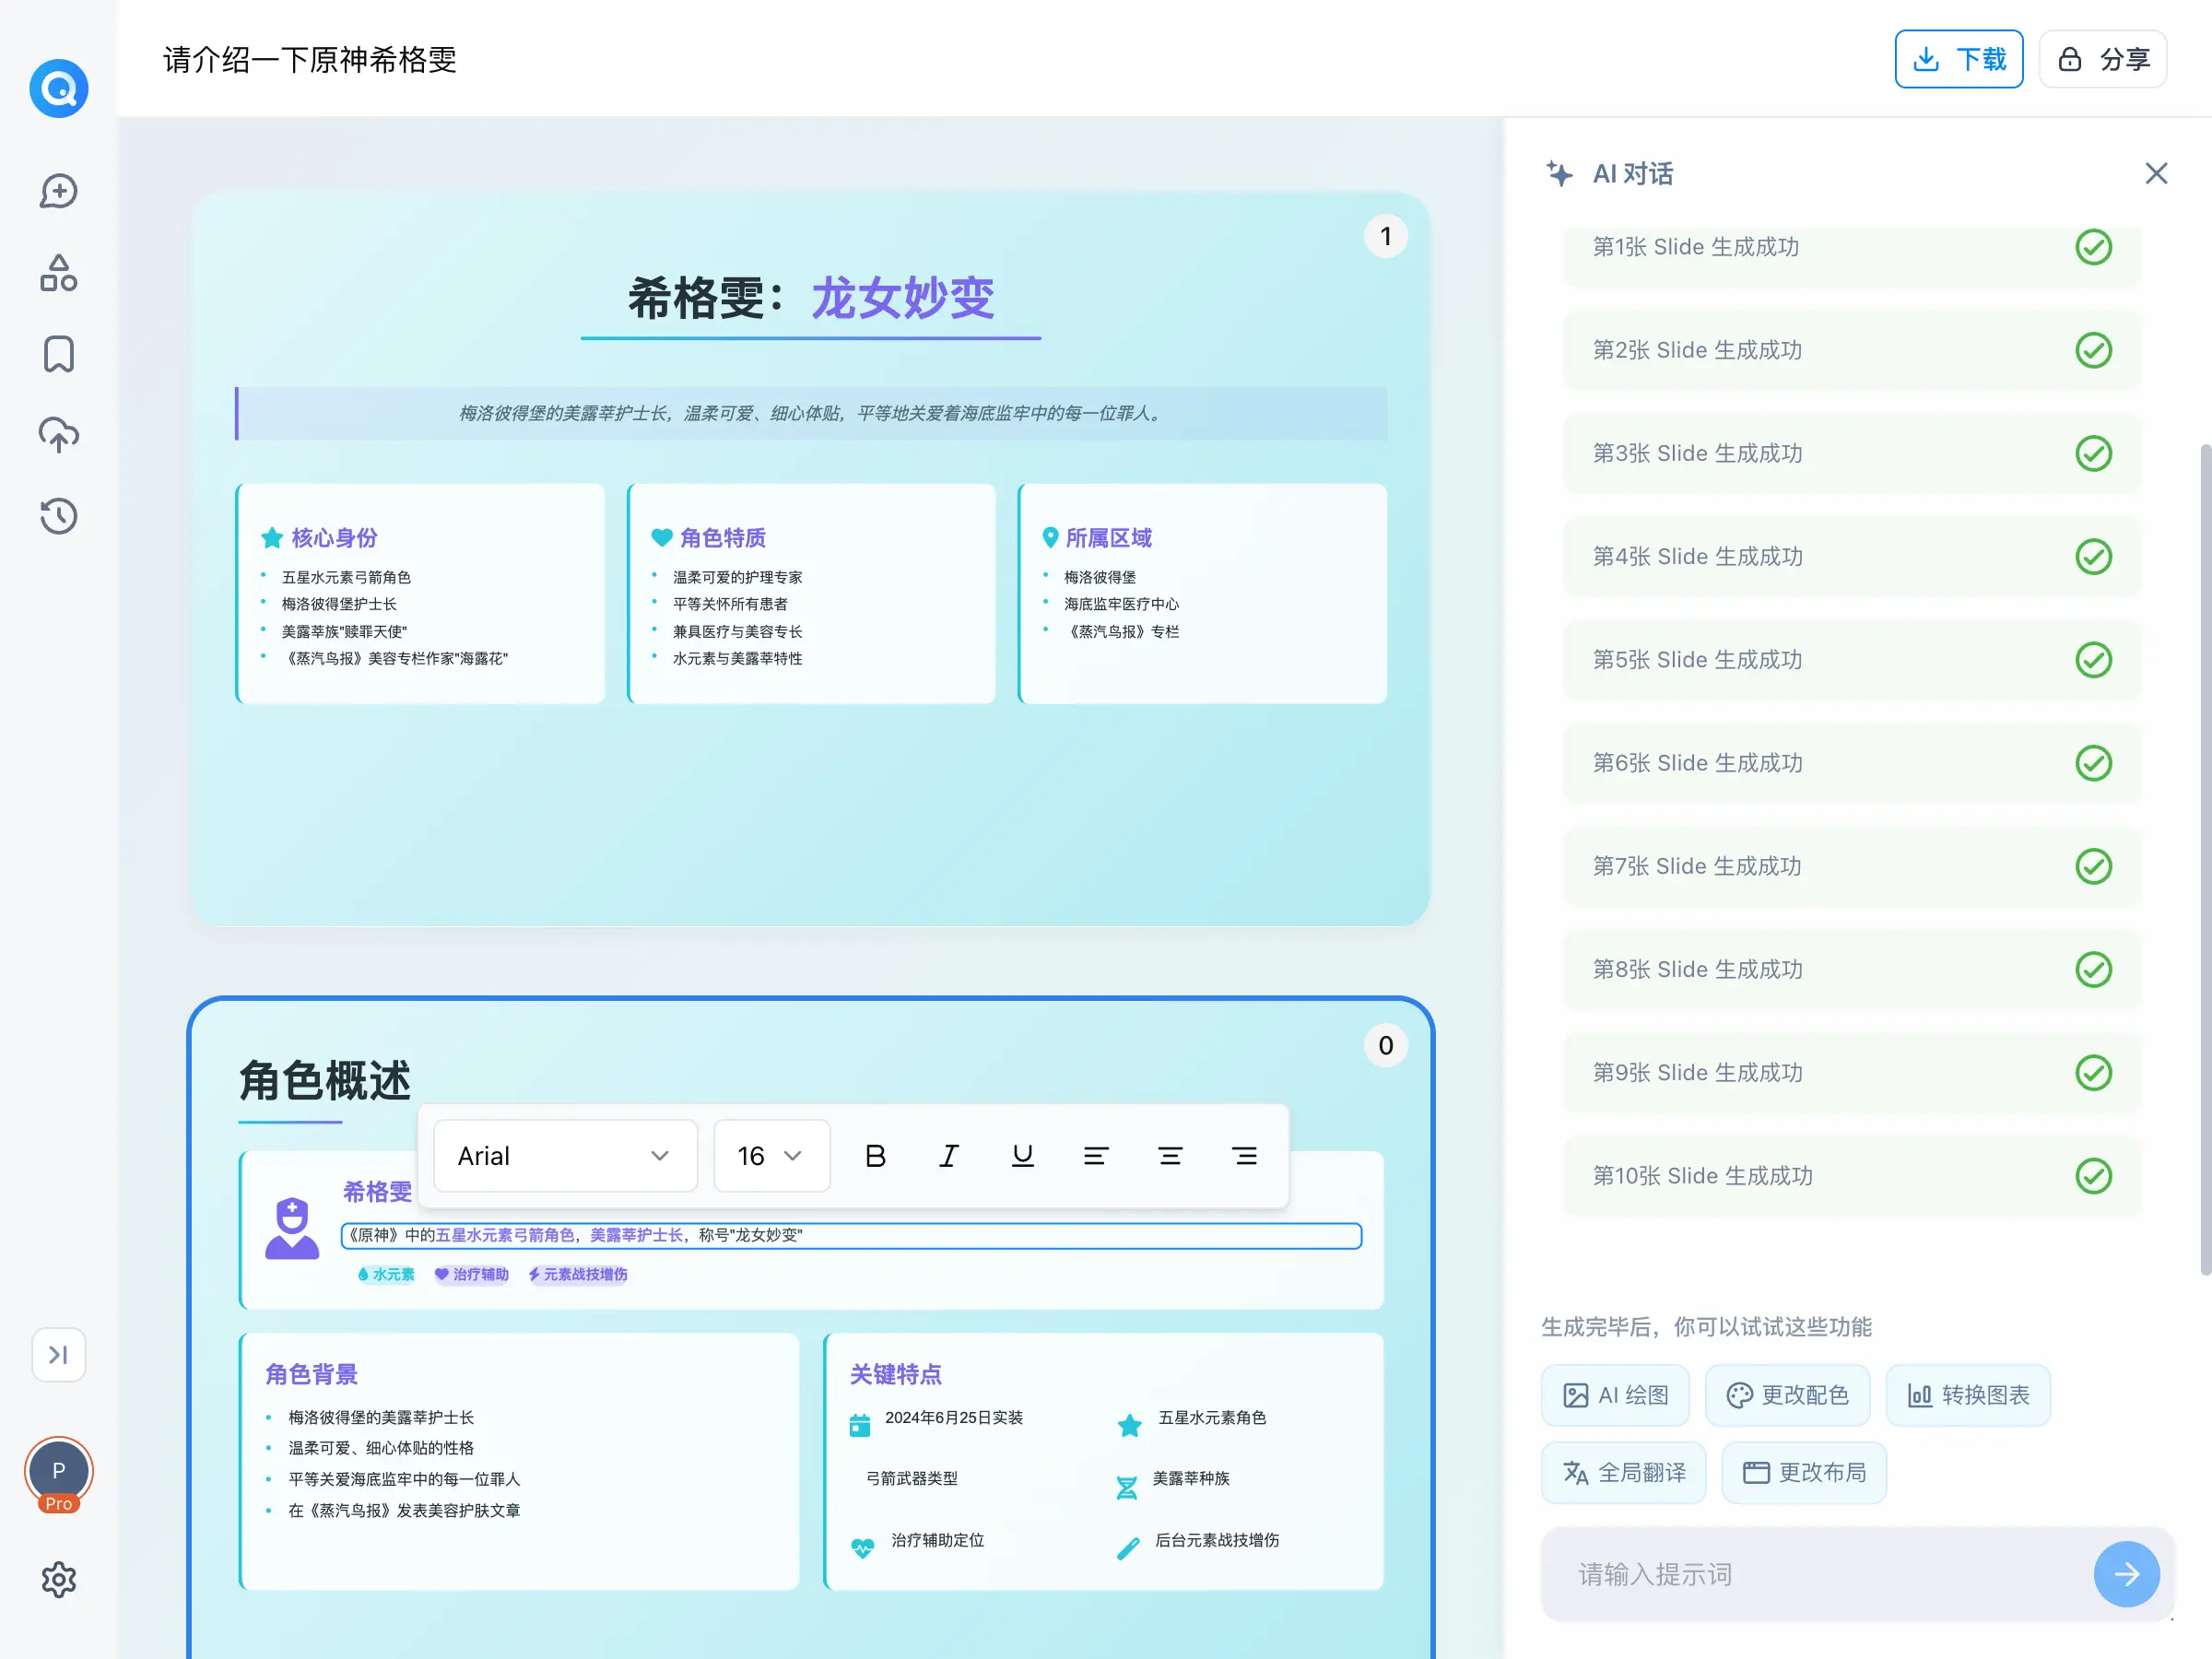
Task: Click the AI sparkle icon beside AI 对话
Action: 1559,173
